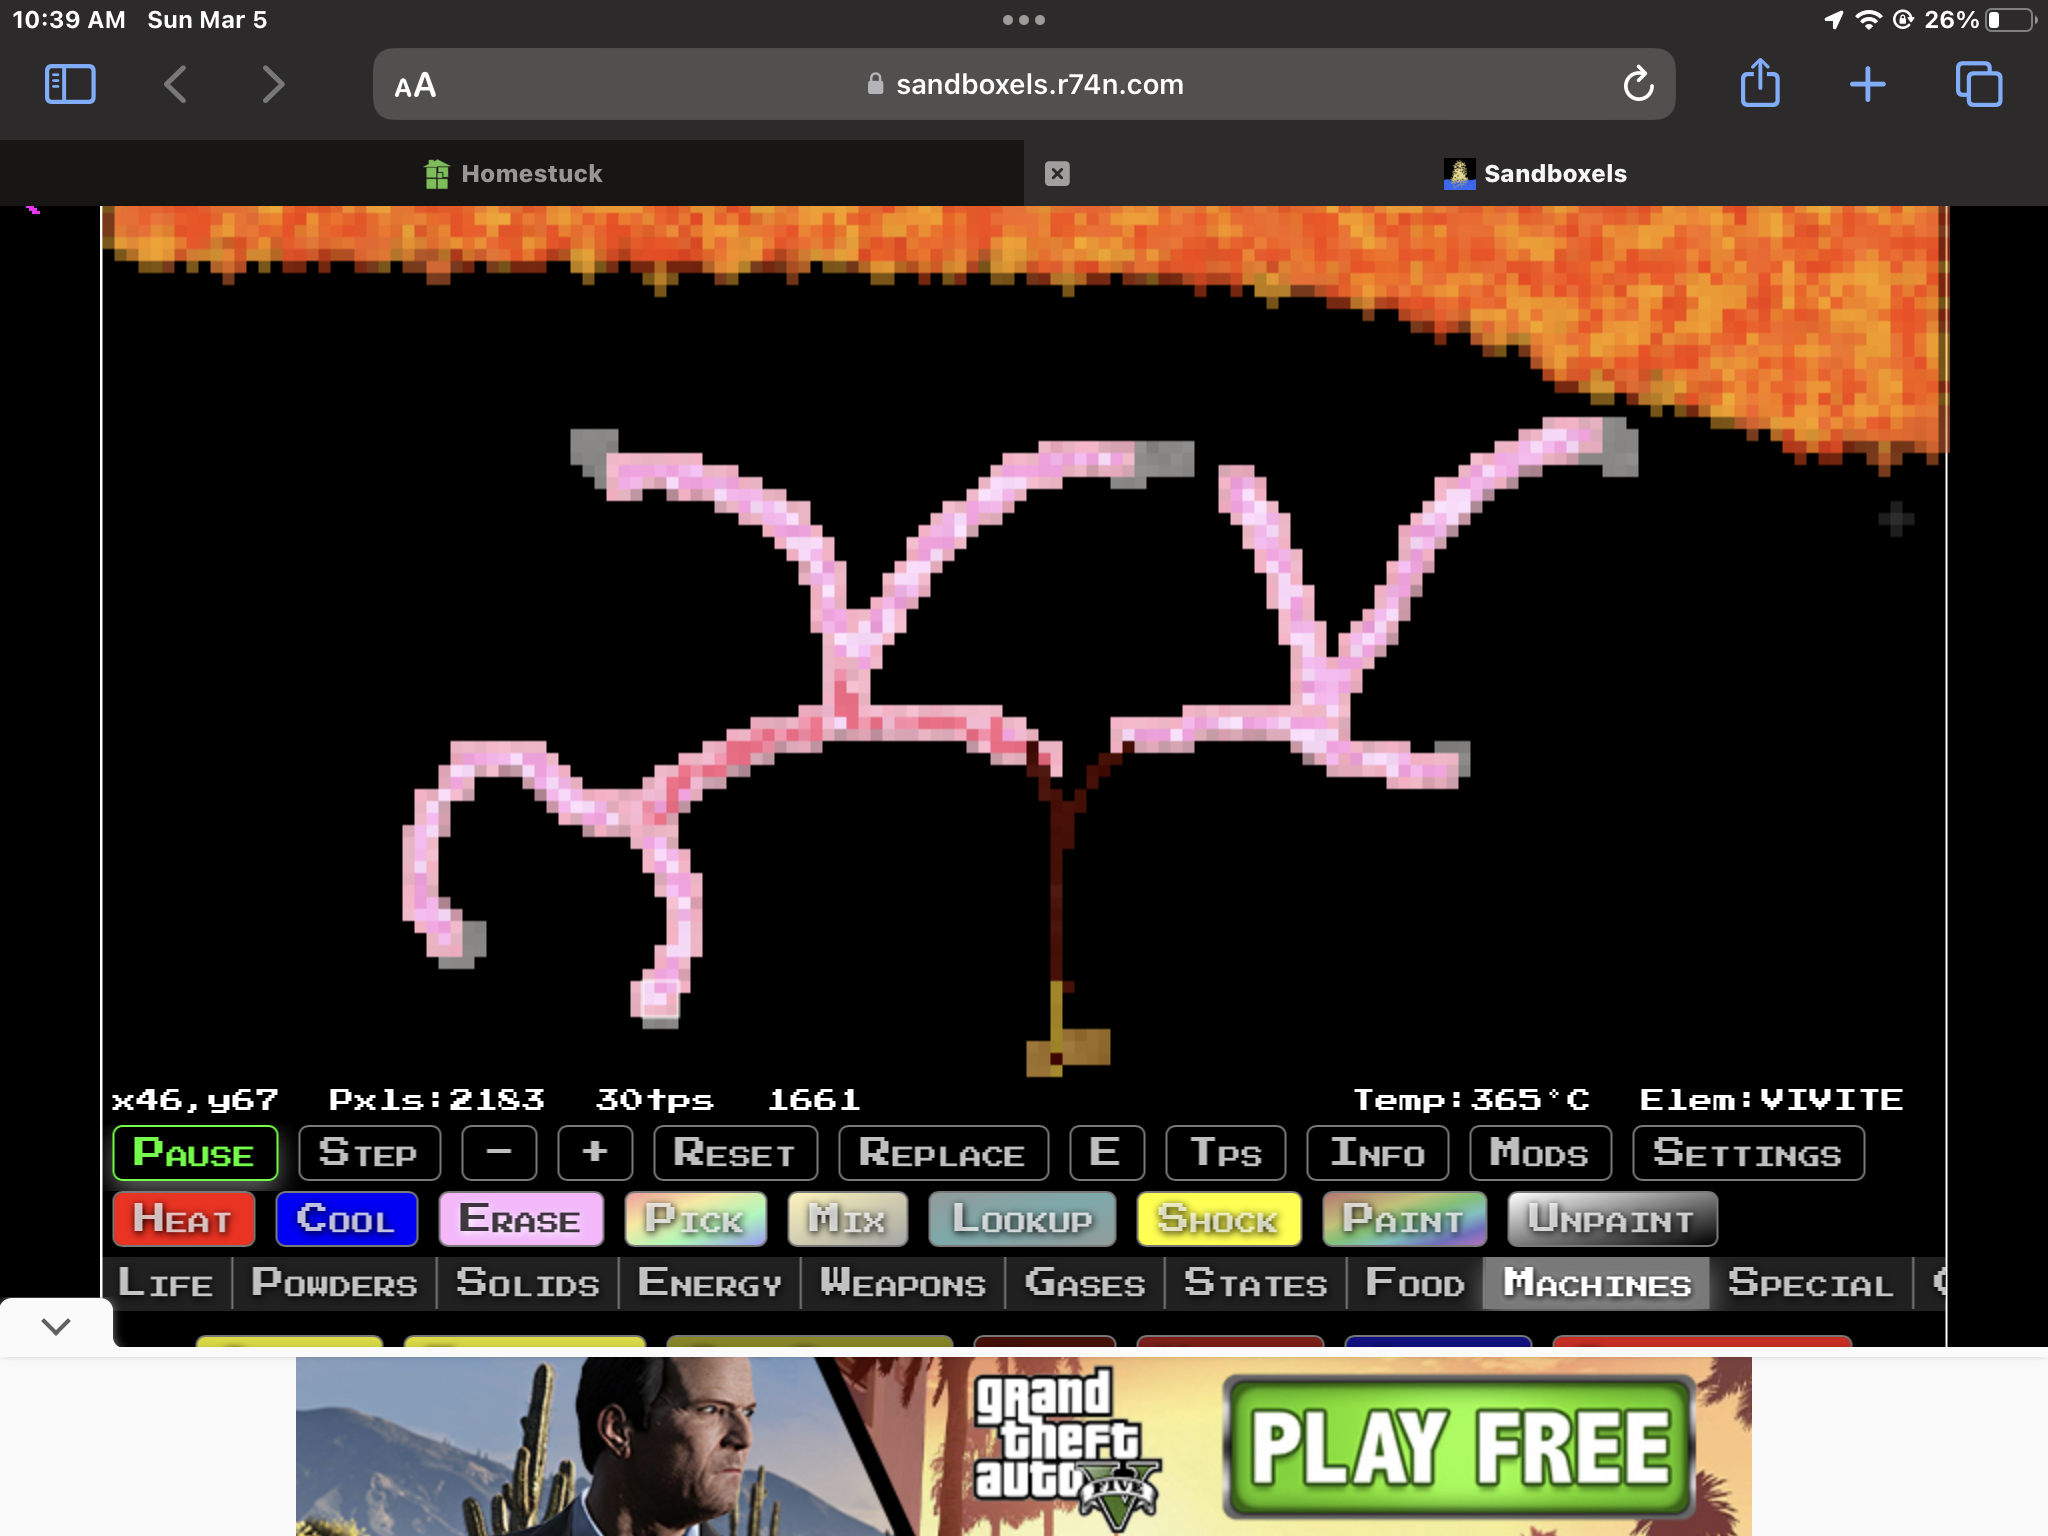Viewport: 2048px width, 1536px height.
Task: Increase brush size with the plus button
Action: click(595, 1153)
